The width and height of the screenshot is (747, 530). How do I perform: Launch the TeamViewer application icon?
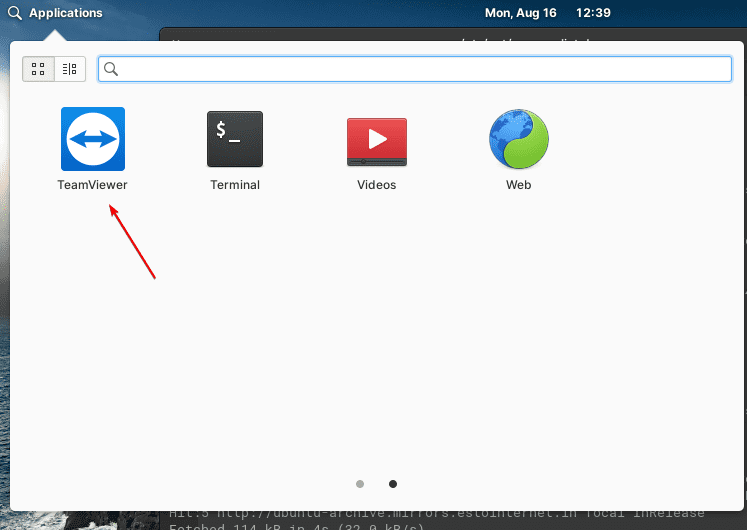[93, 139]
